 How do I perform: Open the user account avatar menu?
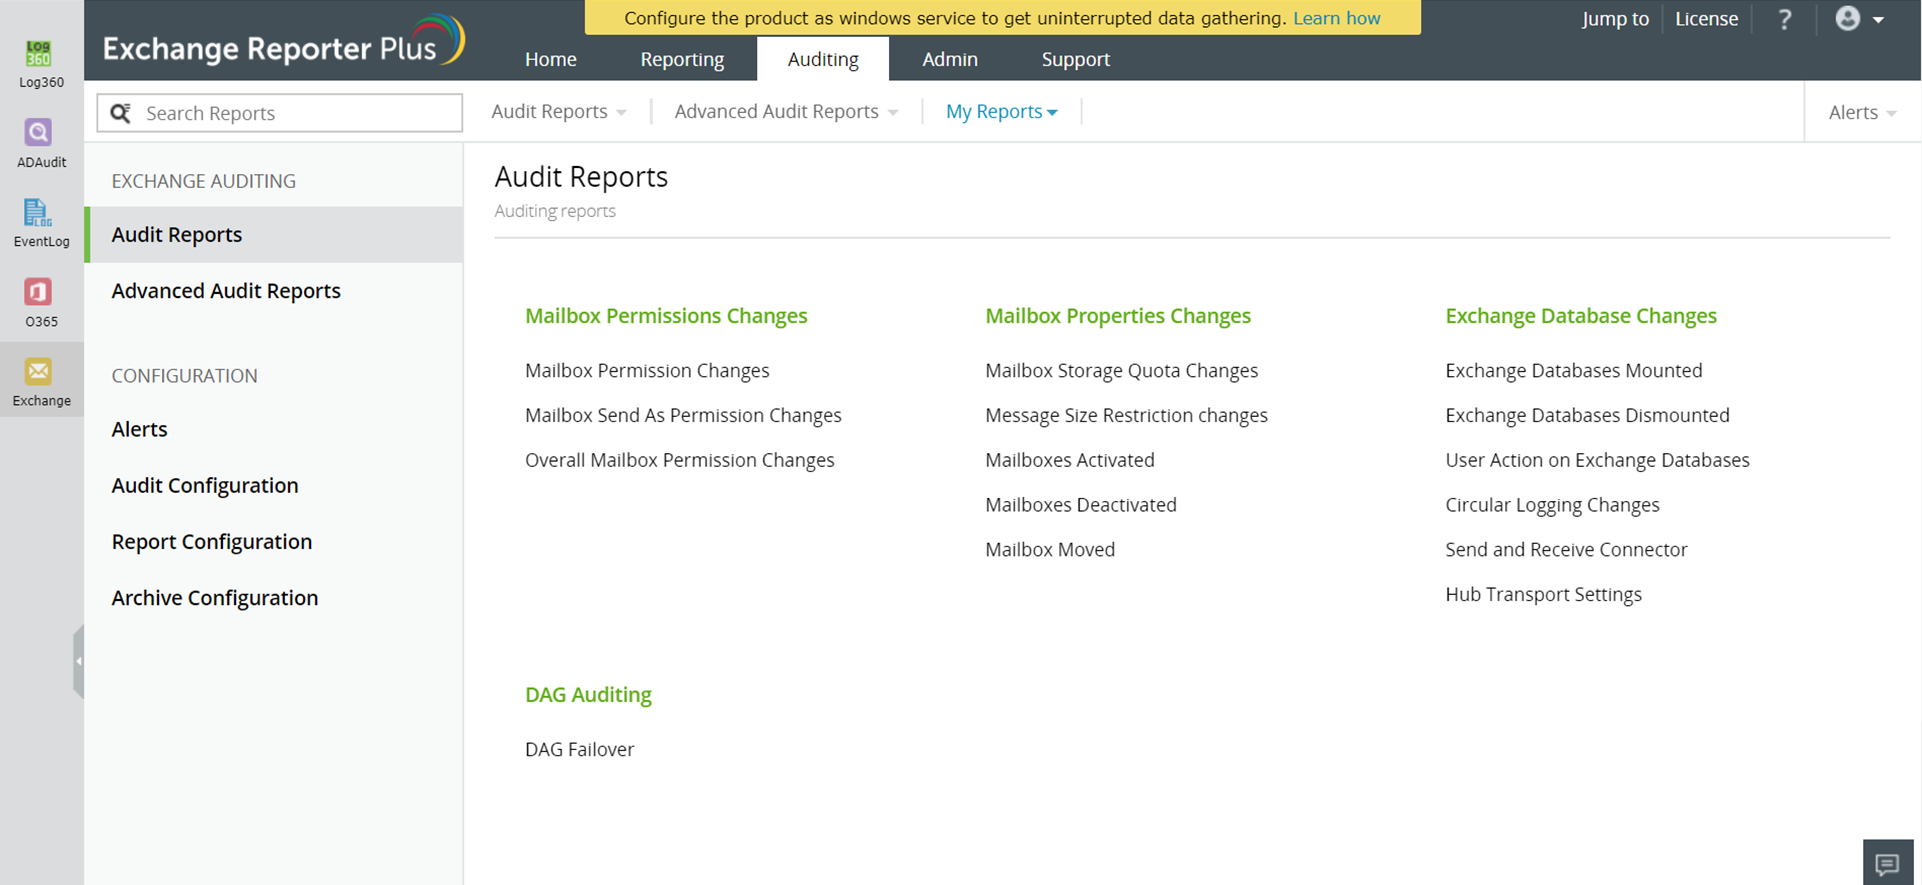point(1859,19)
